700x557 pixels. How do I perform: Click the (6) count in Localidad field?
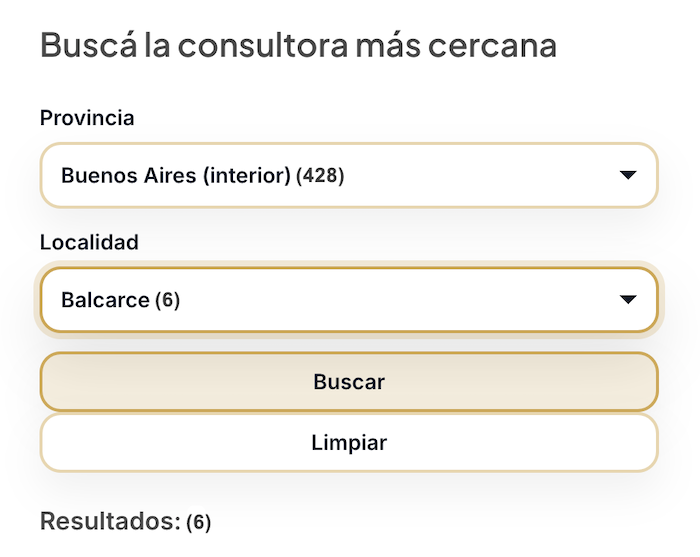pos(168,300)
